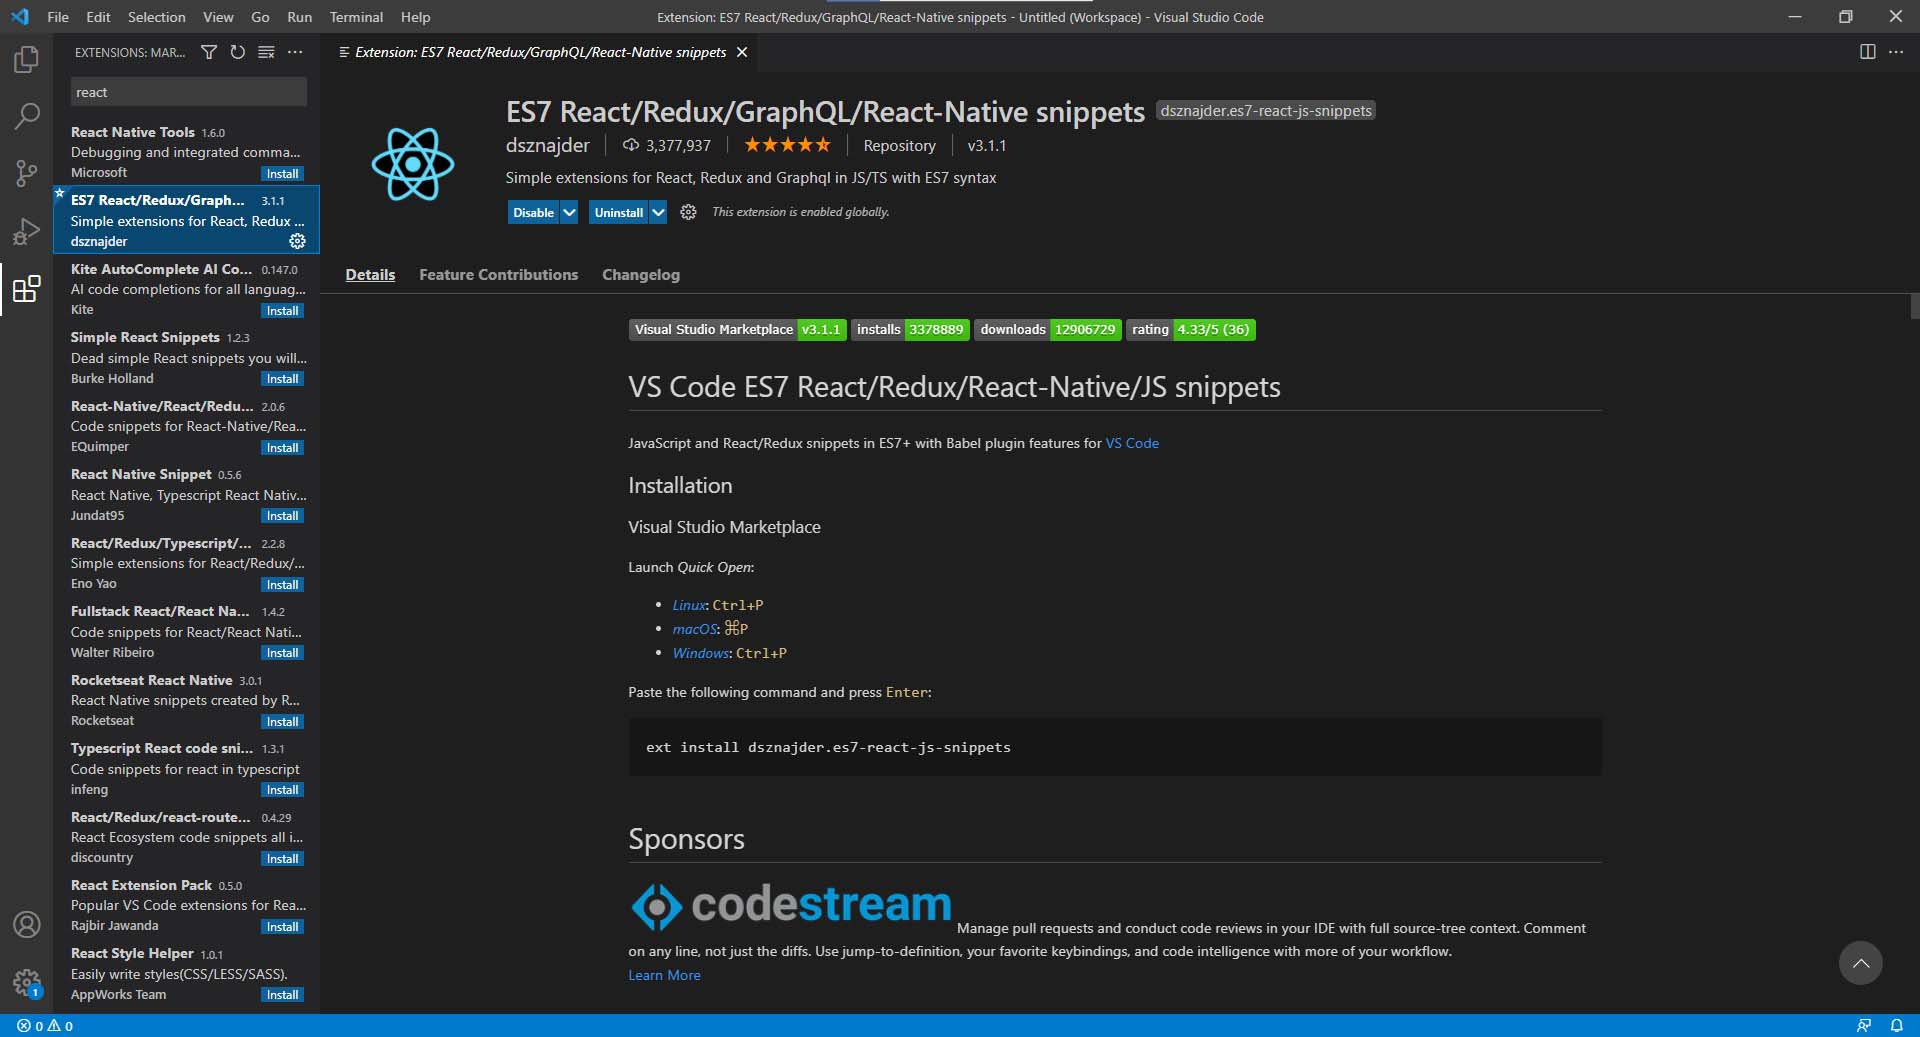Open the Views and More Actions ellipsis
Screen dimensions: 1920x1037
(x=295, y=52)
